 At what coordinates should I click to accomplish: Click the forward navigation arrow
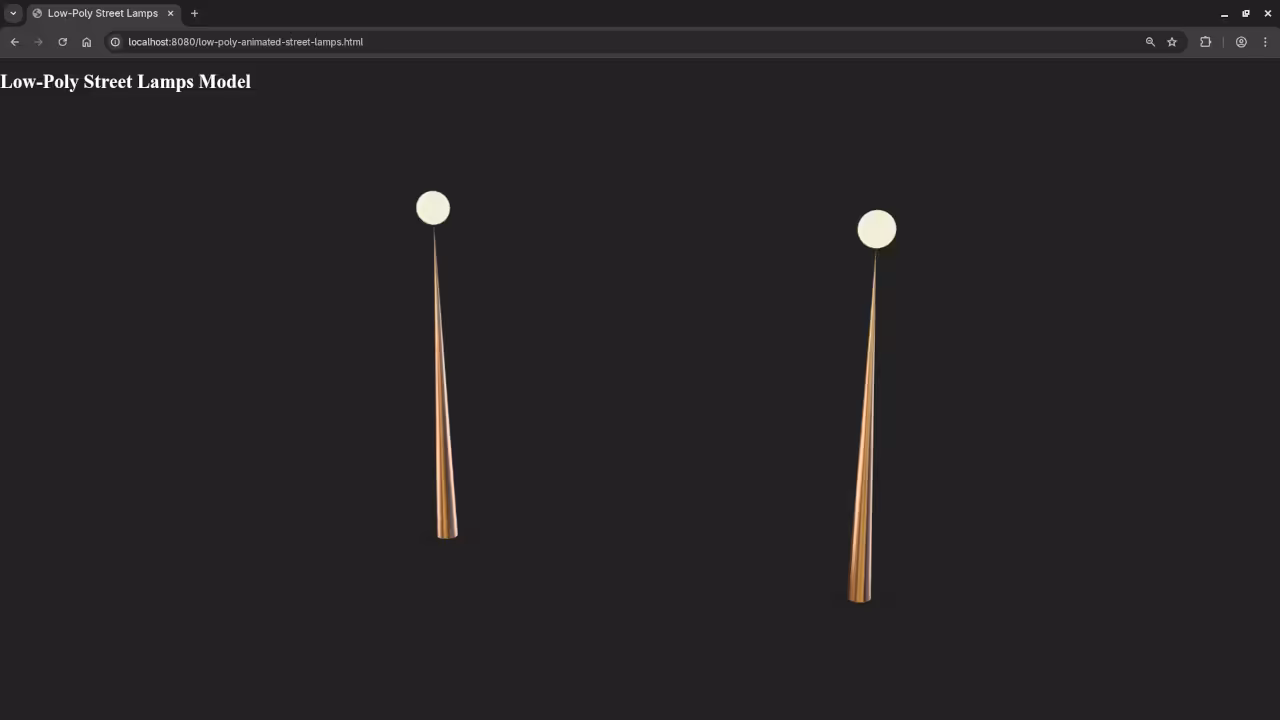click(38, 41)
